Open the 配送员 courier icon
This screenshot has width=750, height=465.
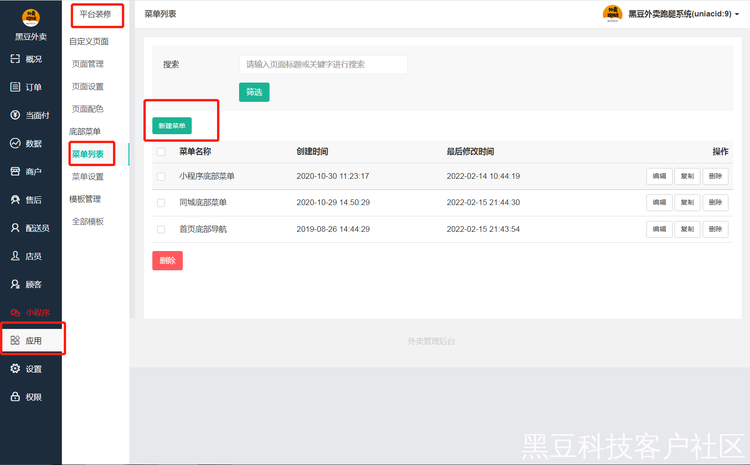click(15, 228)
